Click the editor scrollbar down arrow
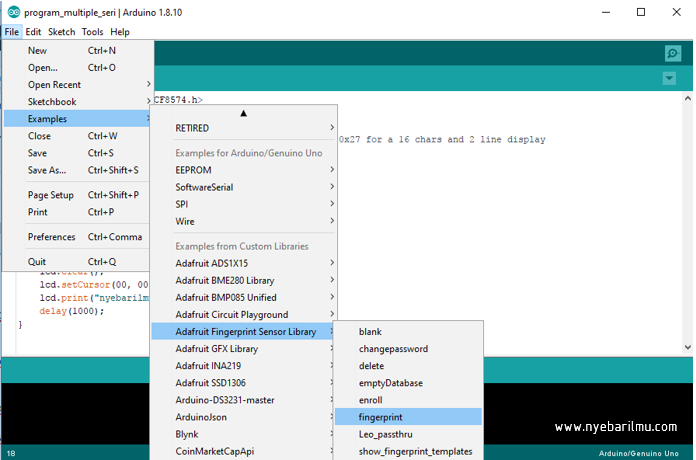This screenshot has width=696, height=460. click(x=688, y=347)
